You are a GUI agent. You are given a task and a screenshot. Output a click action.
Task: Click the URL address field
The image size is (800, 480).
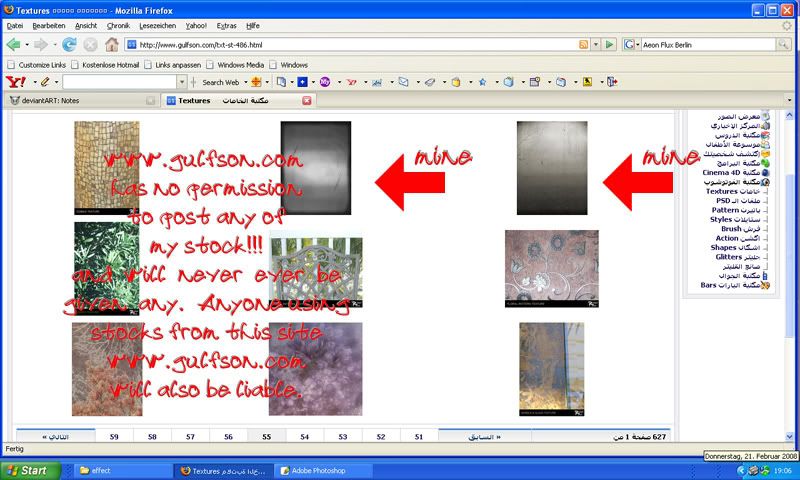(350, 45)
